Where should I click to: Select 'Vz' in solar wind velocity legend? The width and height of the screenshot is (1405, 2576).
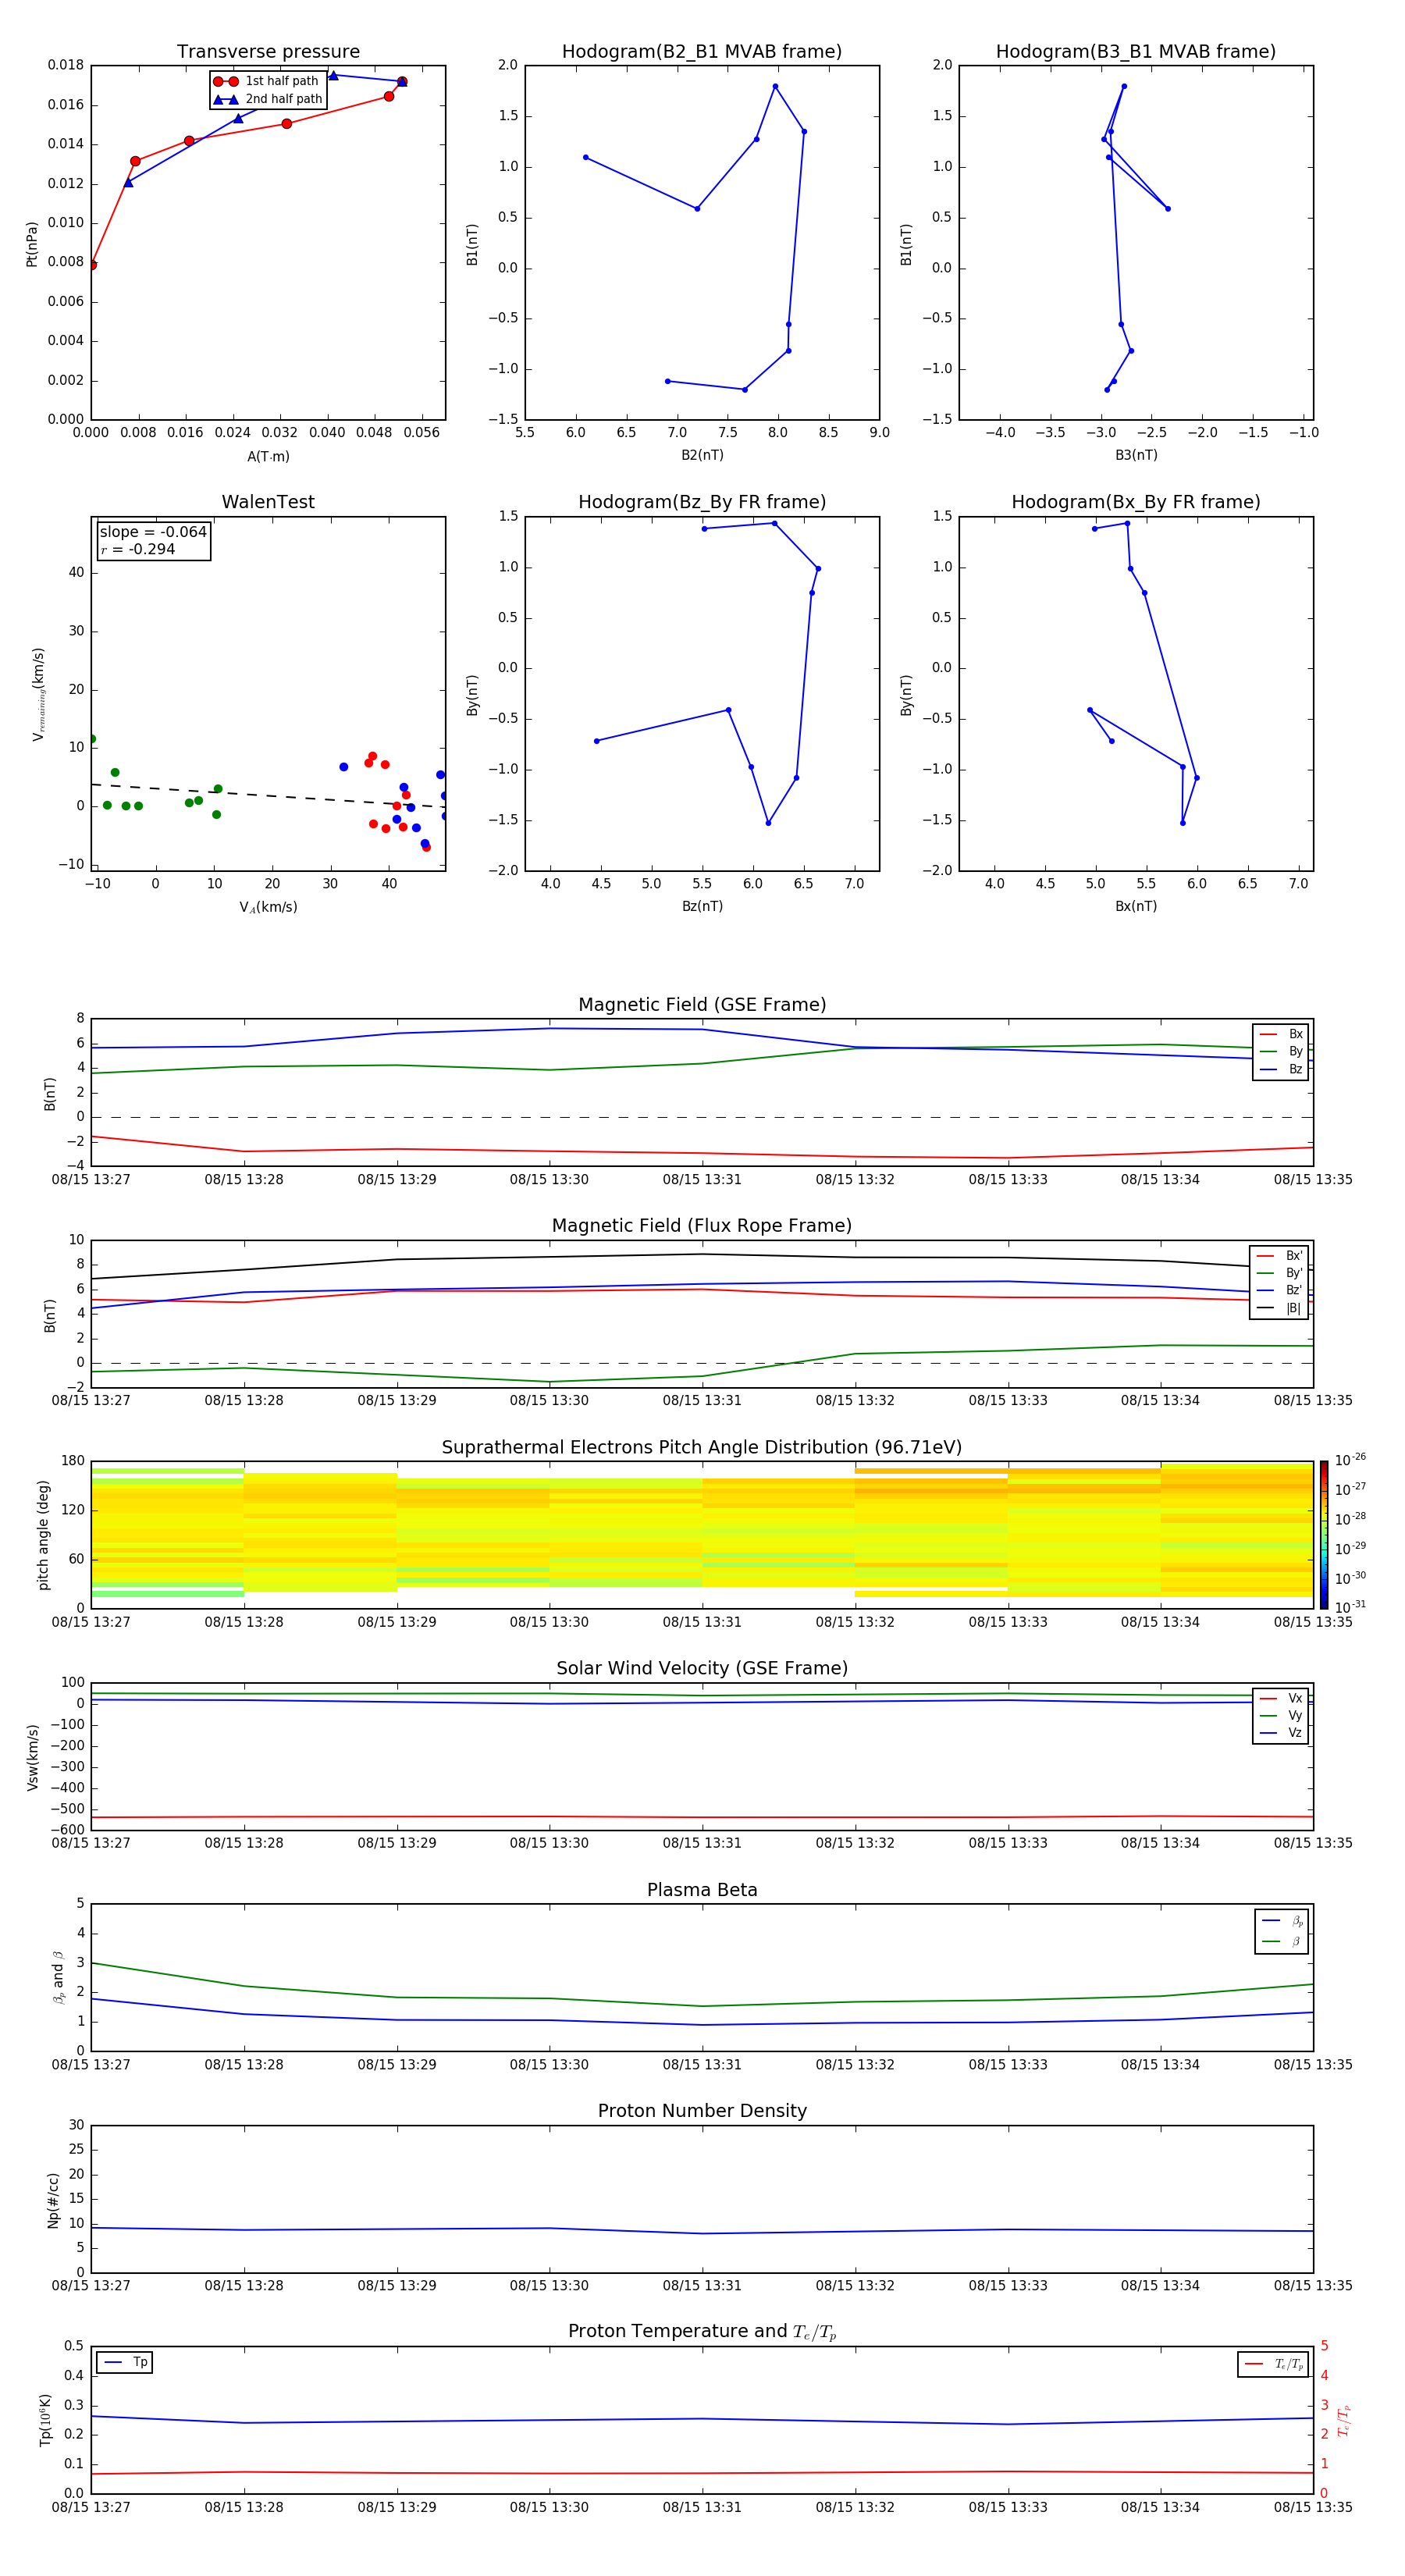1281,1732
